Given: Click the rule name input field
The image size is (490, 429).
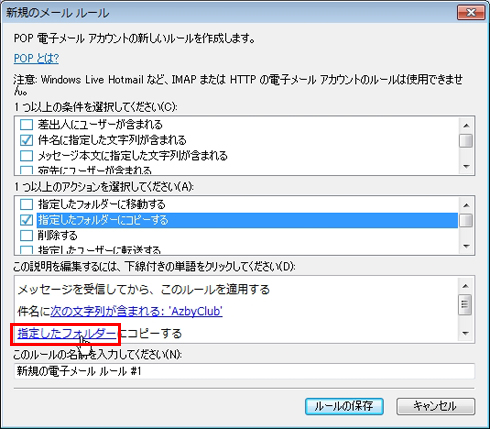Looking at the screenshot, I should 244,371.
